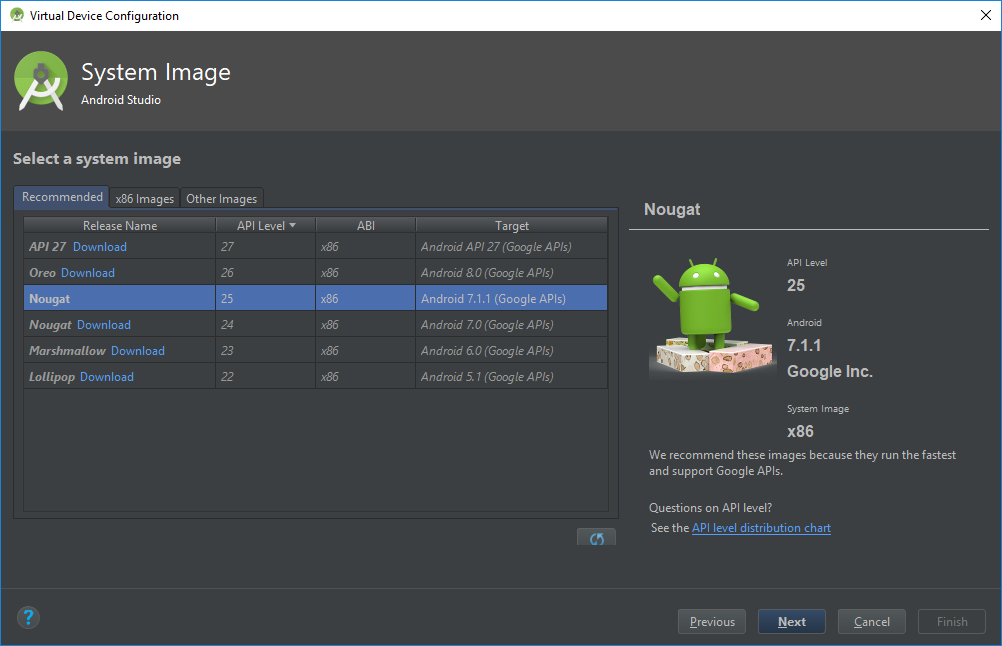
Task: Open help using the question mark icon
Action: 28,617
